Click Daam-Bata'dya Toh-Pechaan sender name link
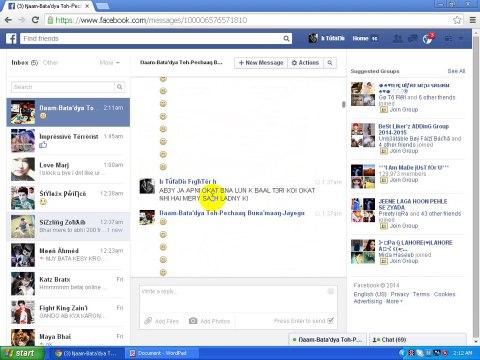Image resolution: width=480 pixels, height=360 pixels. (232, 213)
